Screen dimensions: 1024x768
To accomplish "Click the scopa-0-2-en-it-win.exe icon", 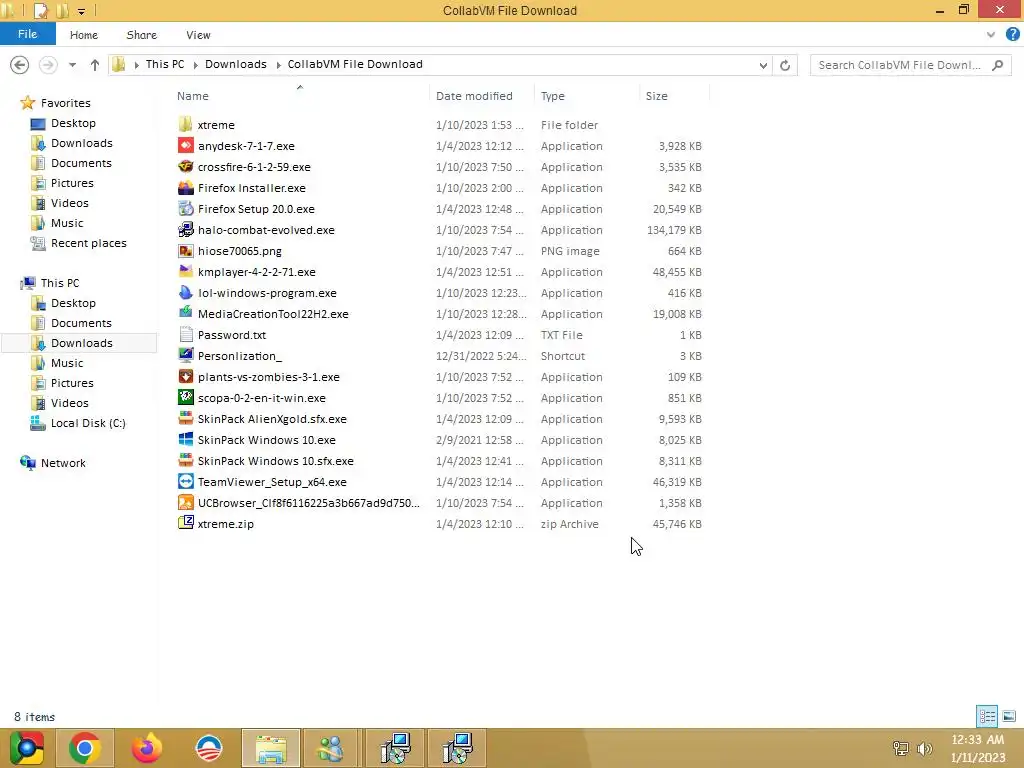I will 185,398.
